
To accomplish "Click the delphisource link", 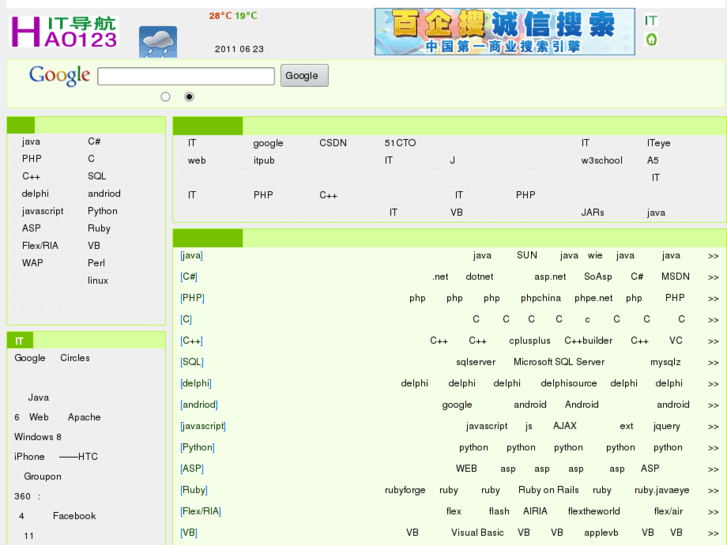I will [x=569, y=384].
